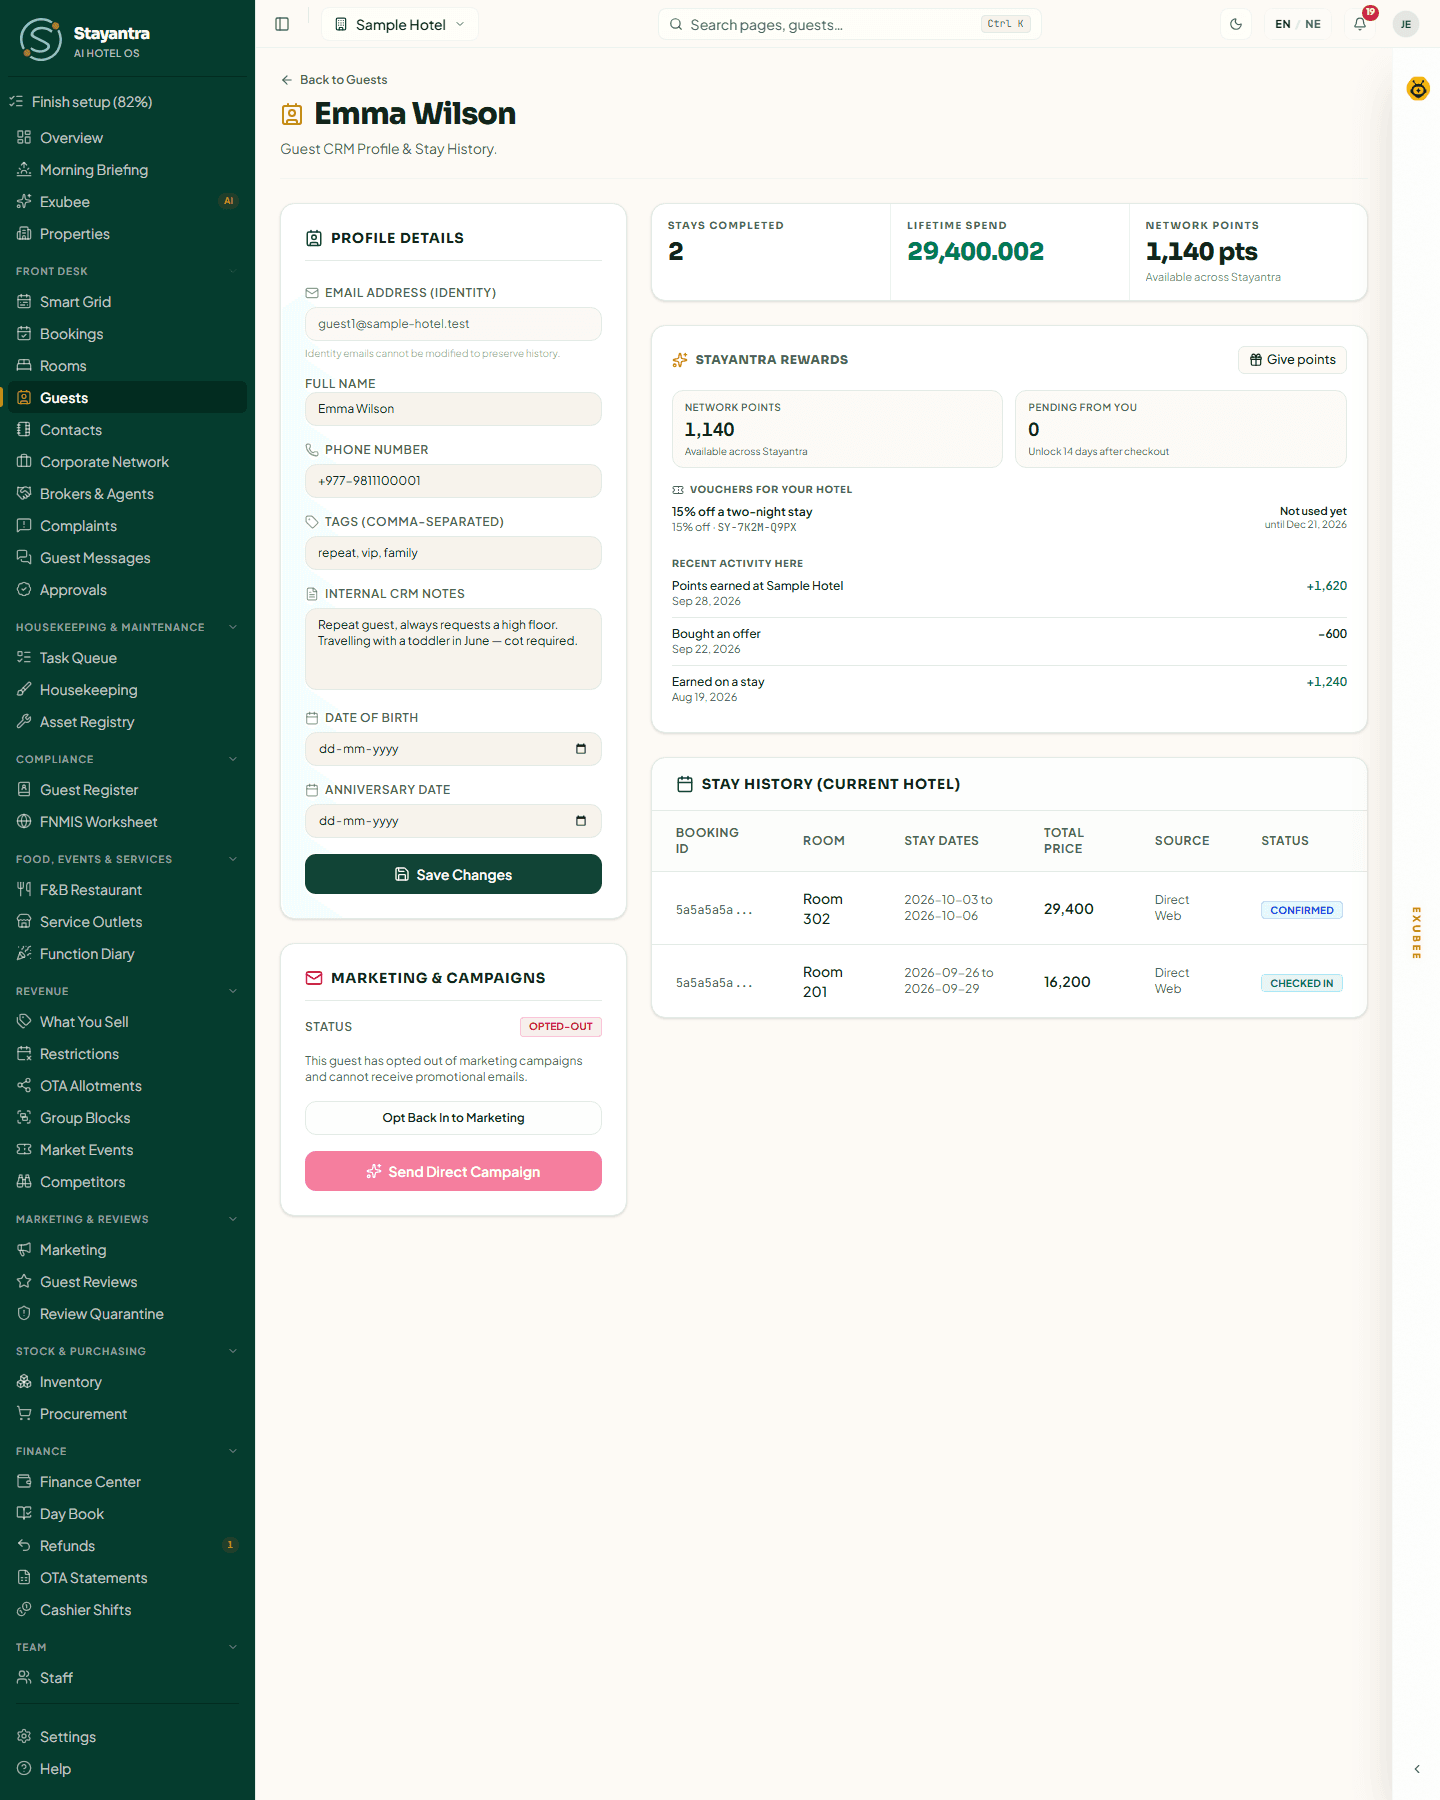This screenshot has height=1800, width=1440.
Task: Click the CHECKED IN status badge
Action: 1301,983
